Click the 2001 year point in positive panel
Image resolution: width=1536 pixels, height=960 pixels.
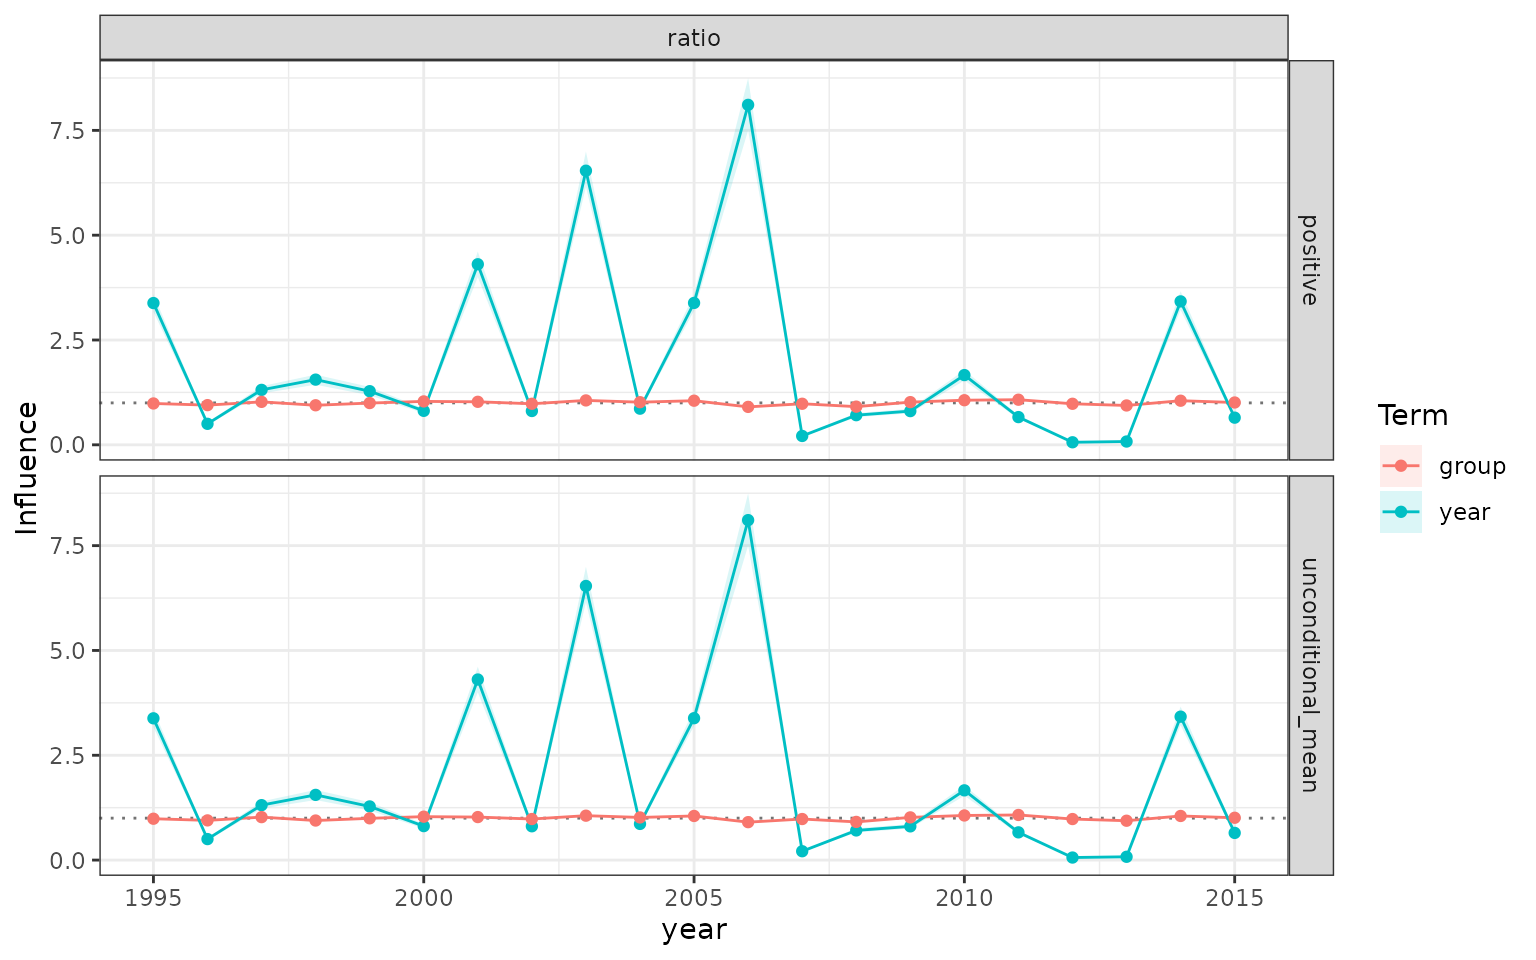click(x=478, y=264)
